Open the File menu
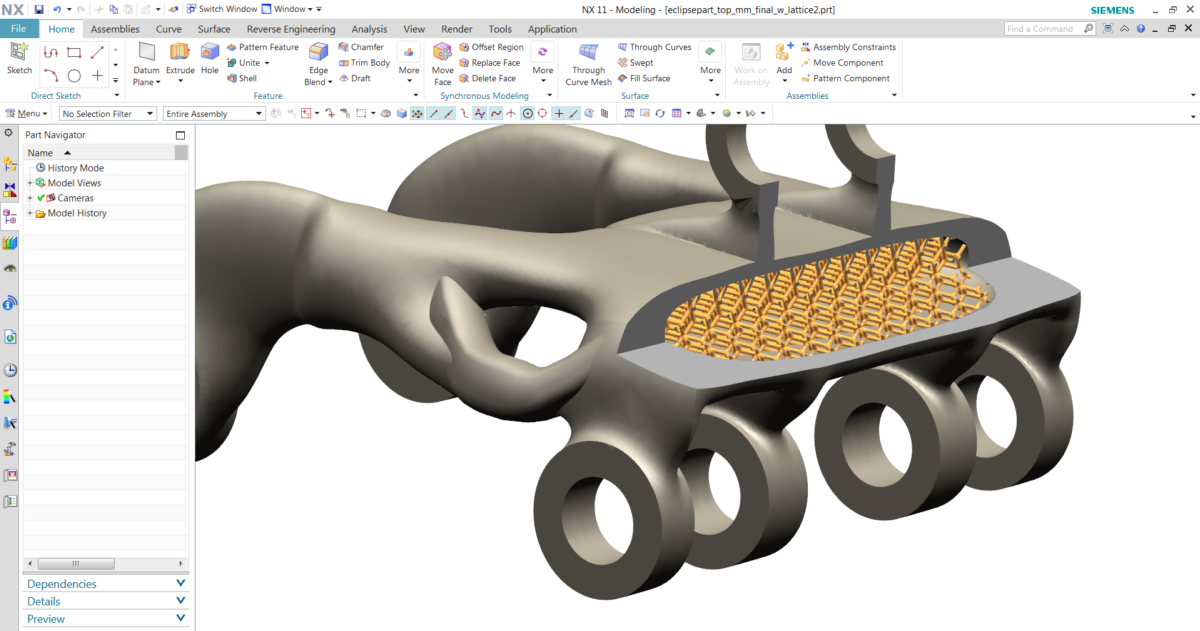 (19, 29)
